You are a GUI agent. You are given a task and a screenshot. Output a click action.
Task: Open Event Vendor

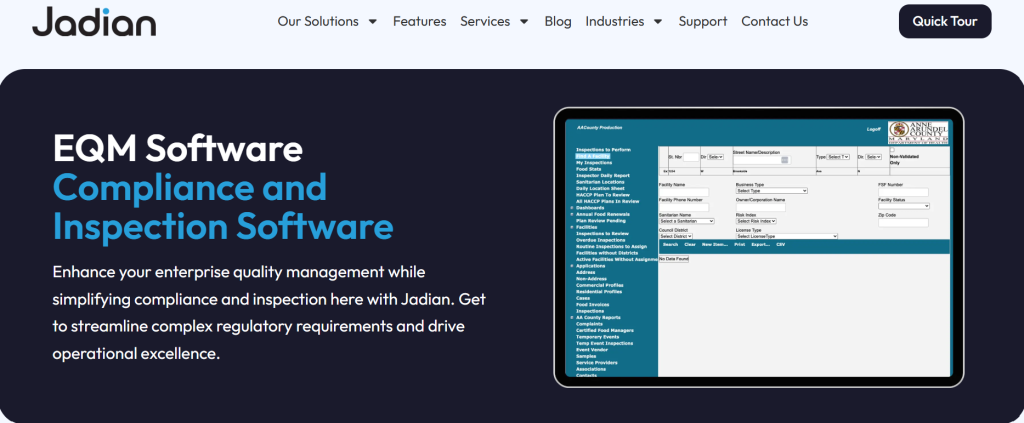tap(590, 350)
